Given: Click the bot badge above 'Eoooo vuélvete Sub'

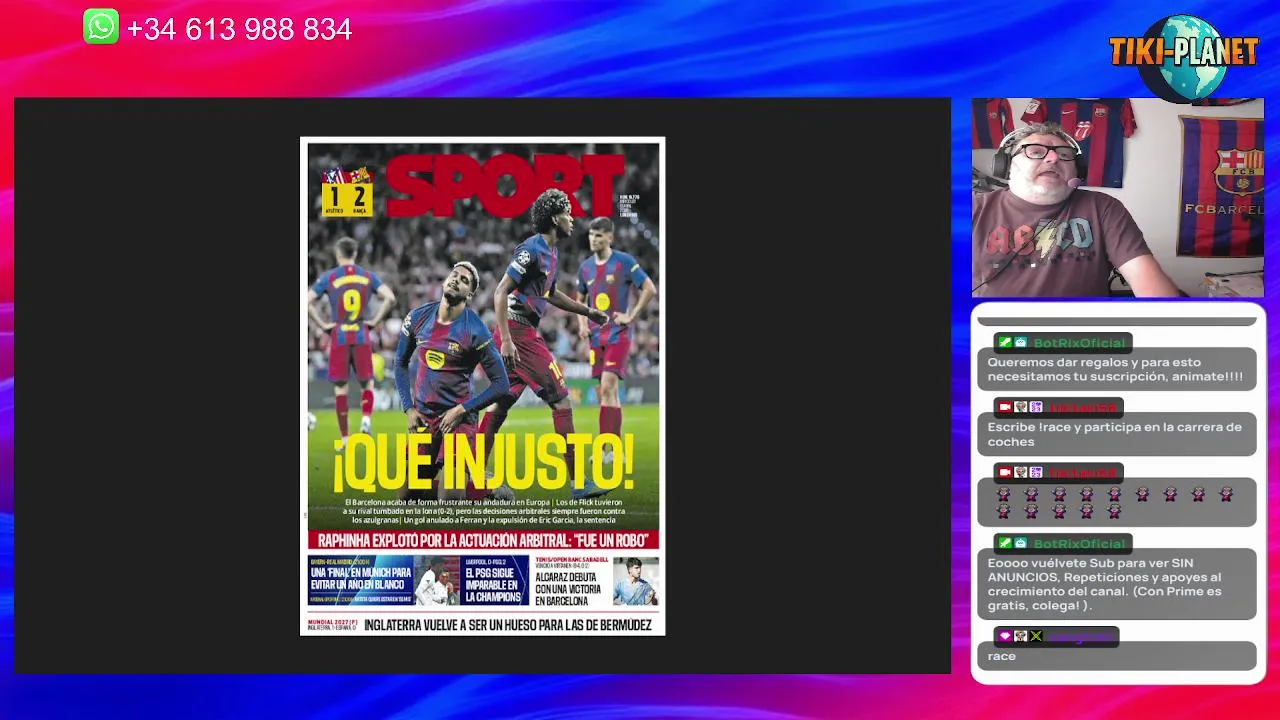Looking at the screenshot, I should (x=1021, y=543).
